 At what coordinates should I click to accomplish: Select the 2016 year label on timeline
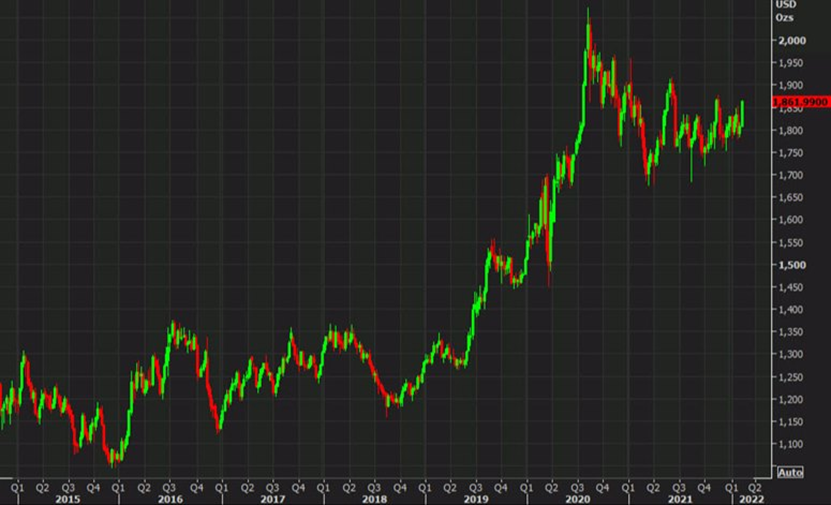click(170, 497)
